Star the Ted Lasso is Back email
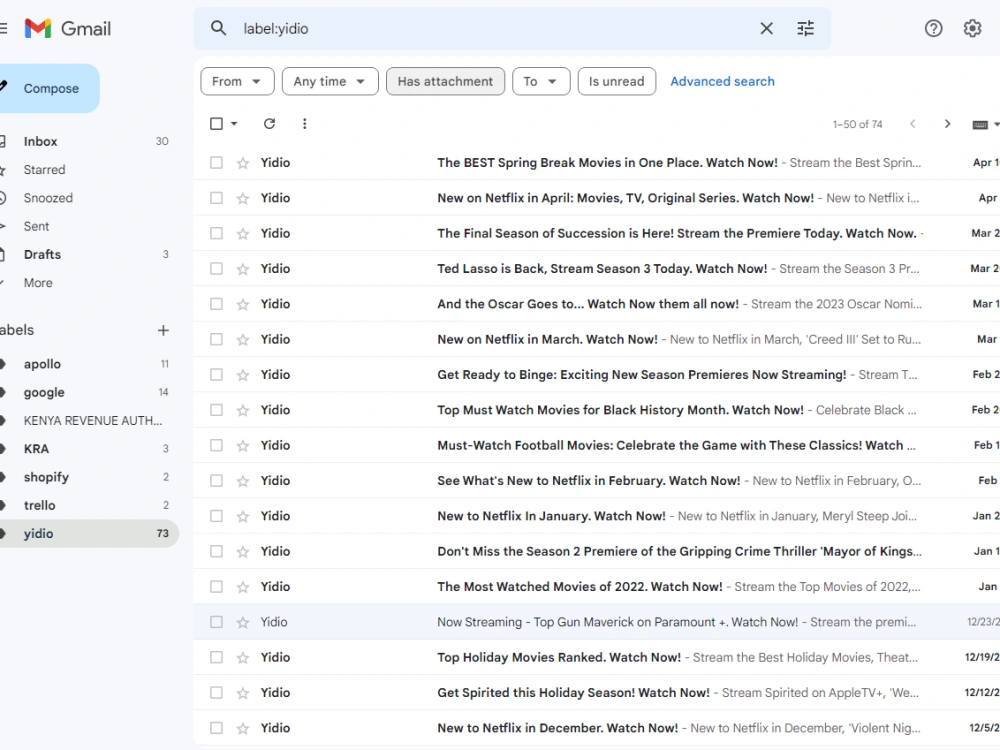 pos(243,269)
